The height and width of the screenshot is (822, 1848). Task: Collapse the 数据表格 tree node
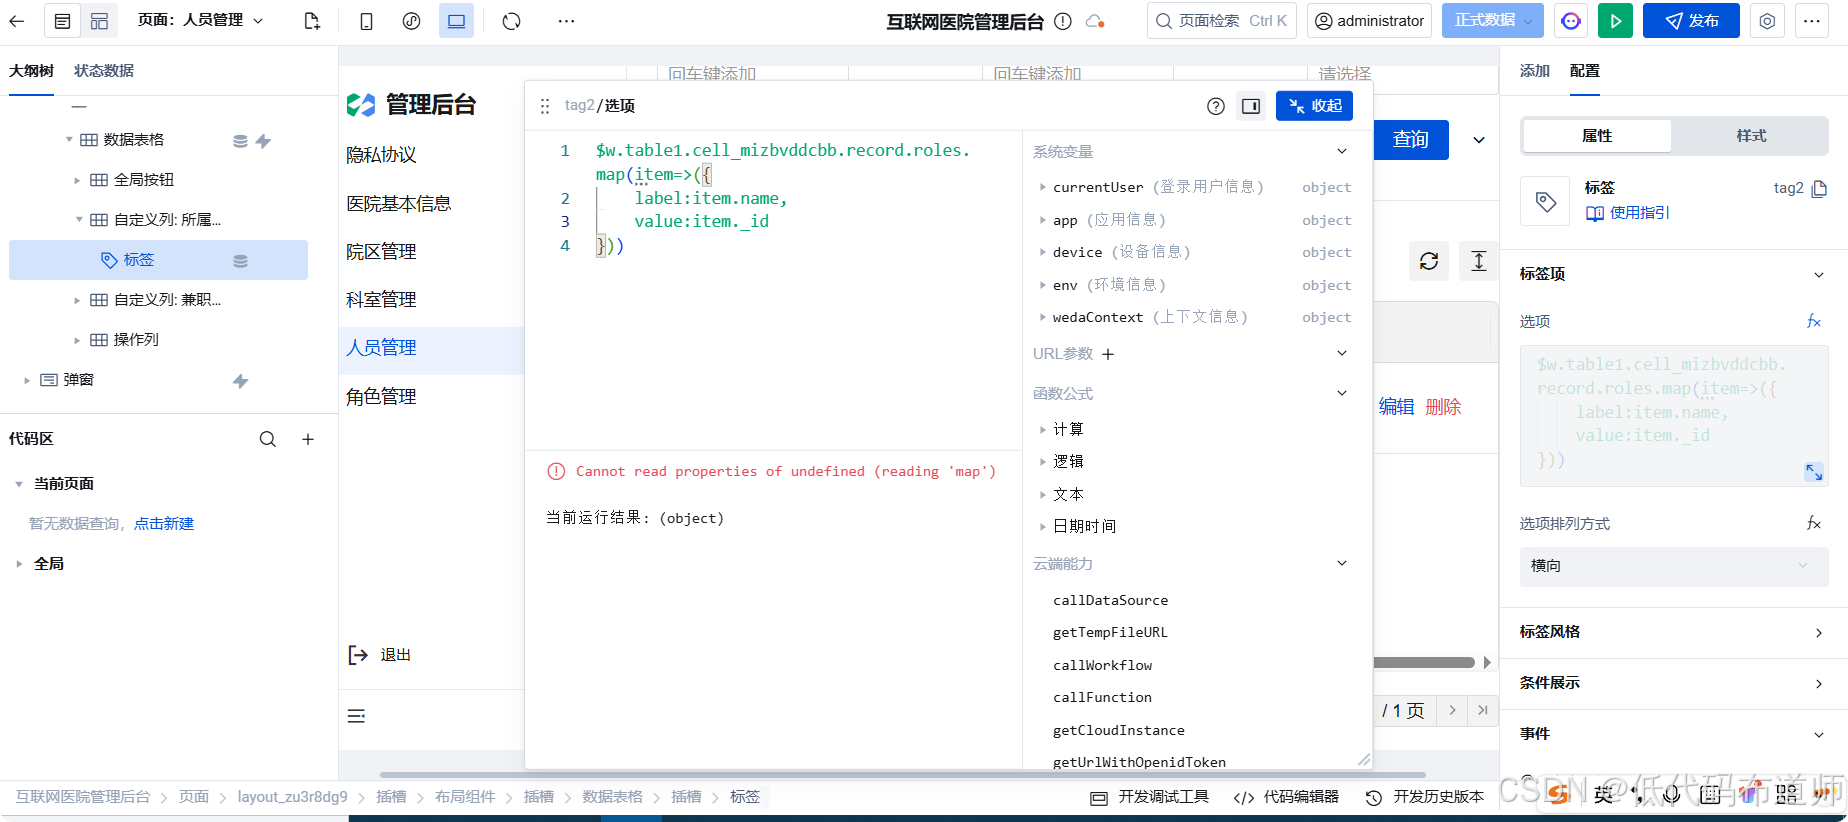69,140
